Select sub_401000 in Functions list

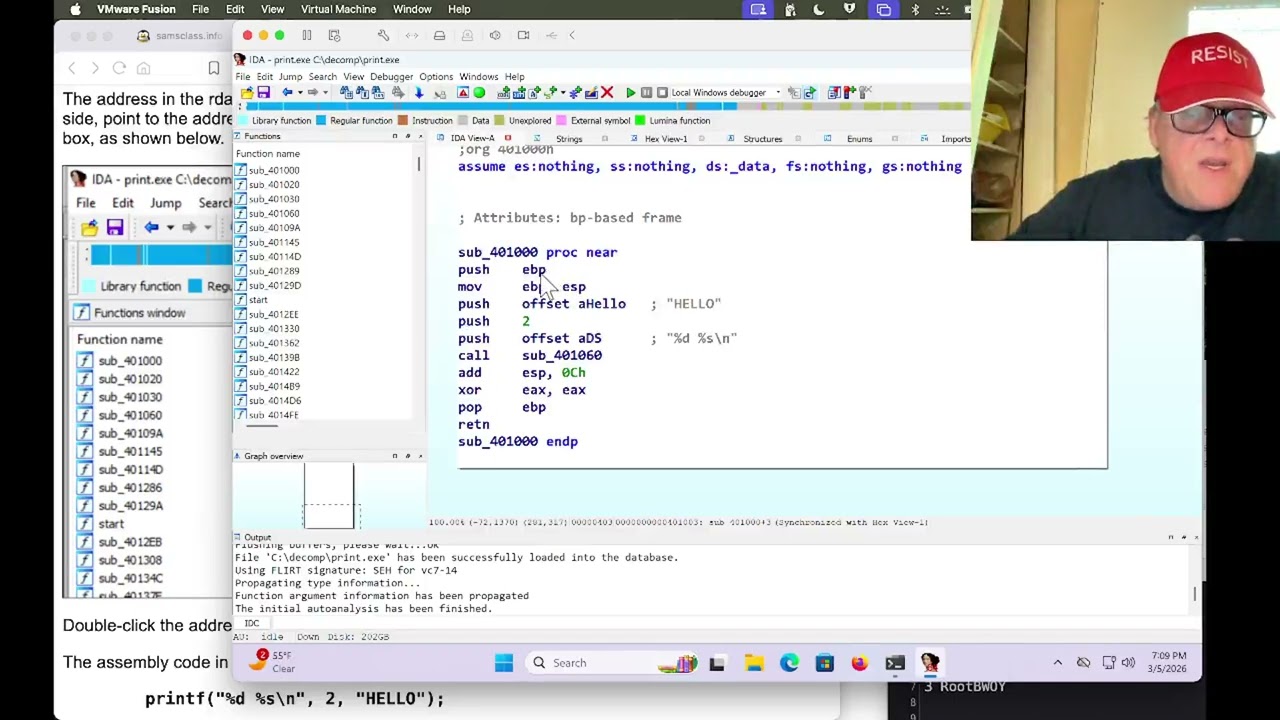coord(274,170)
